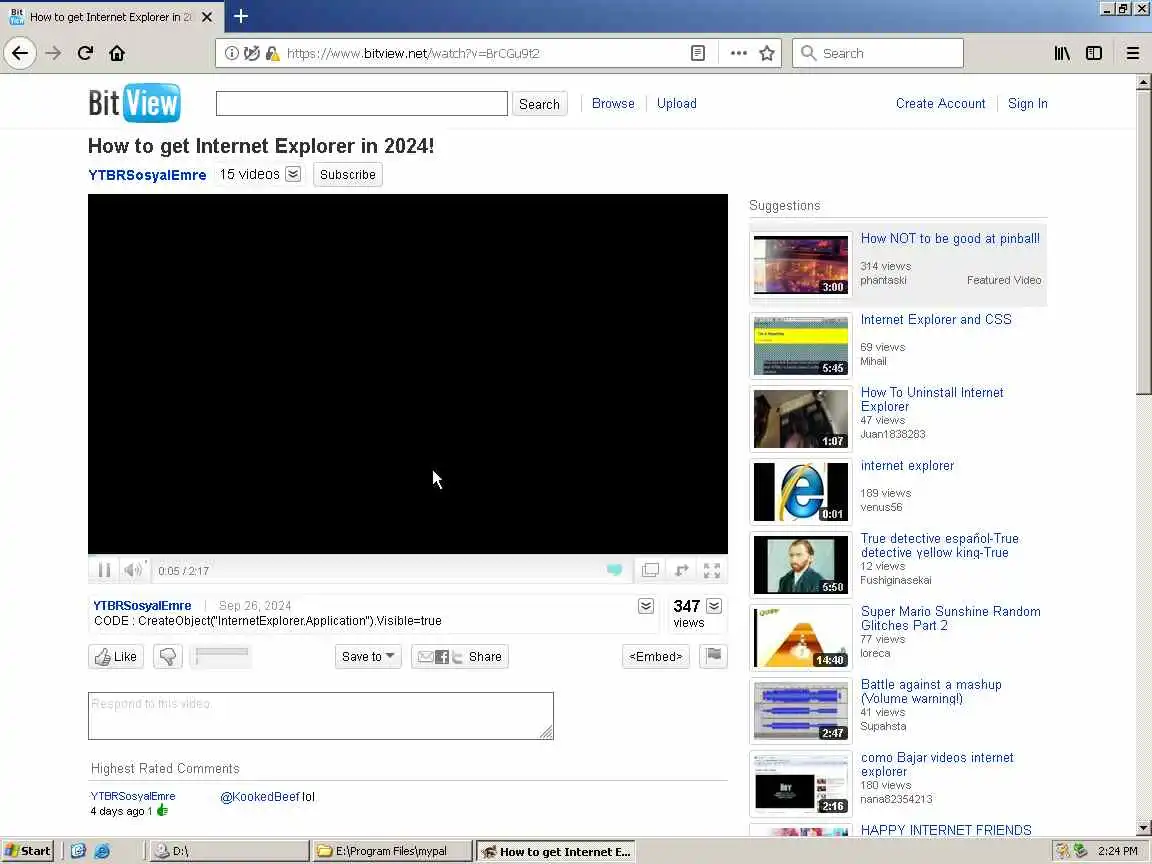This screenshot has height=864, width=1152.
Task: Open @KookedBeef mention link in comment
Action: (260, 797)
